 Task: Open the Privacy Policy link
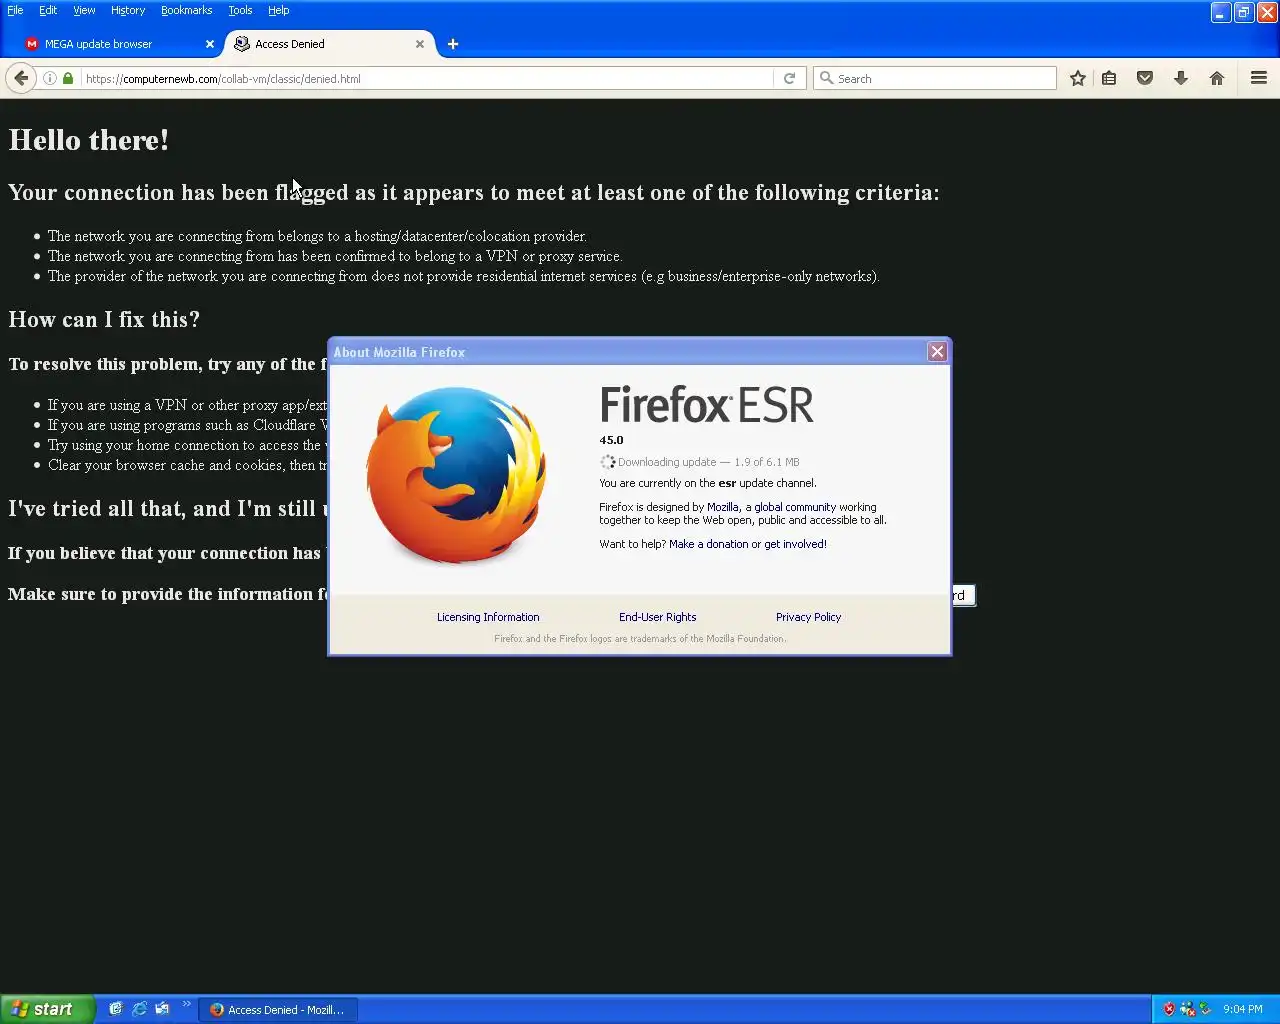[808, 617]
